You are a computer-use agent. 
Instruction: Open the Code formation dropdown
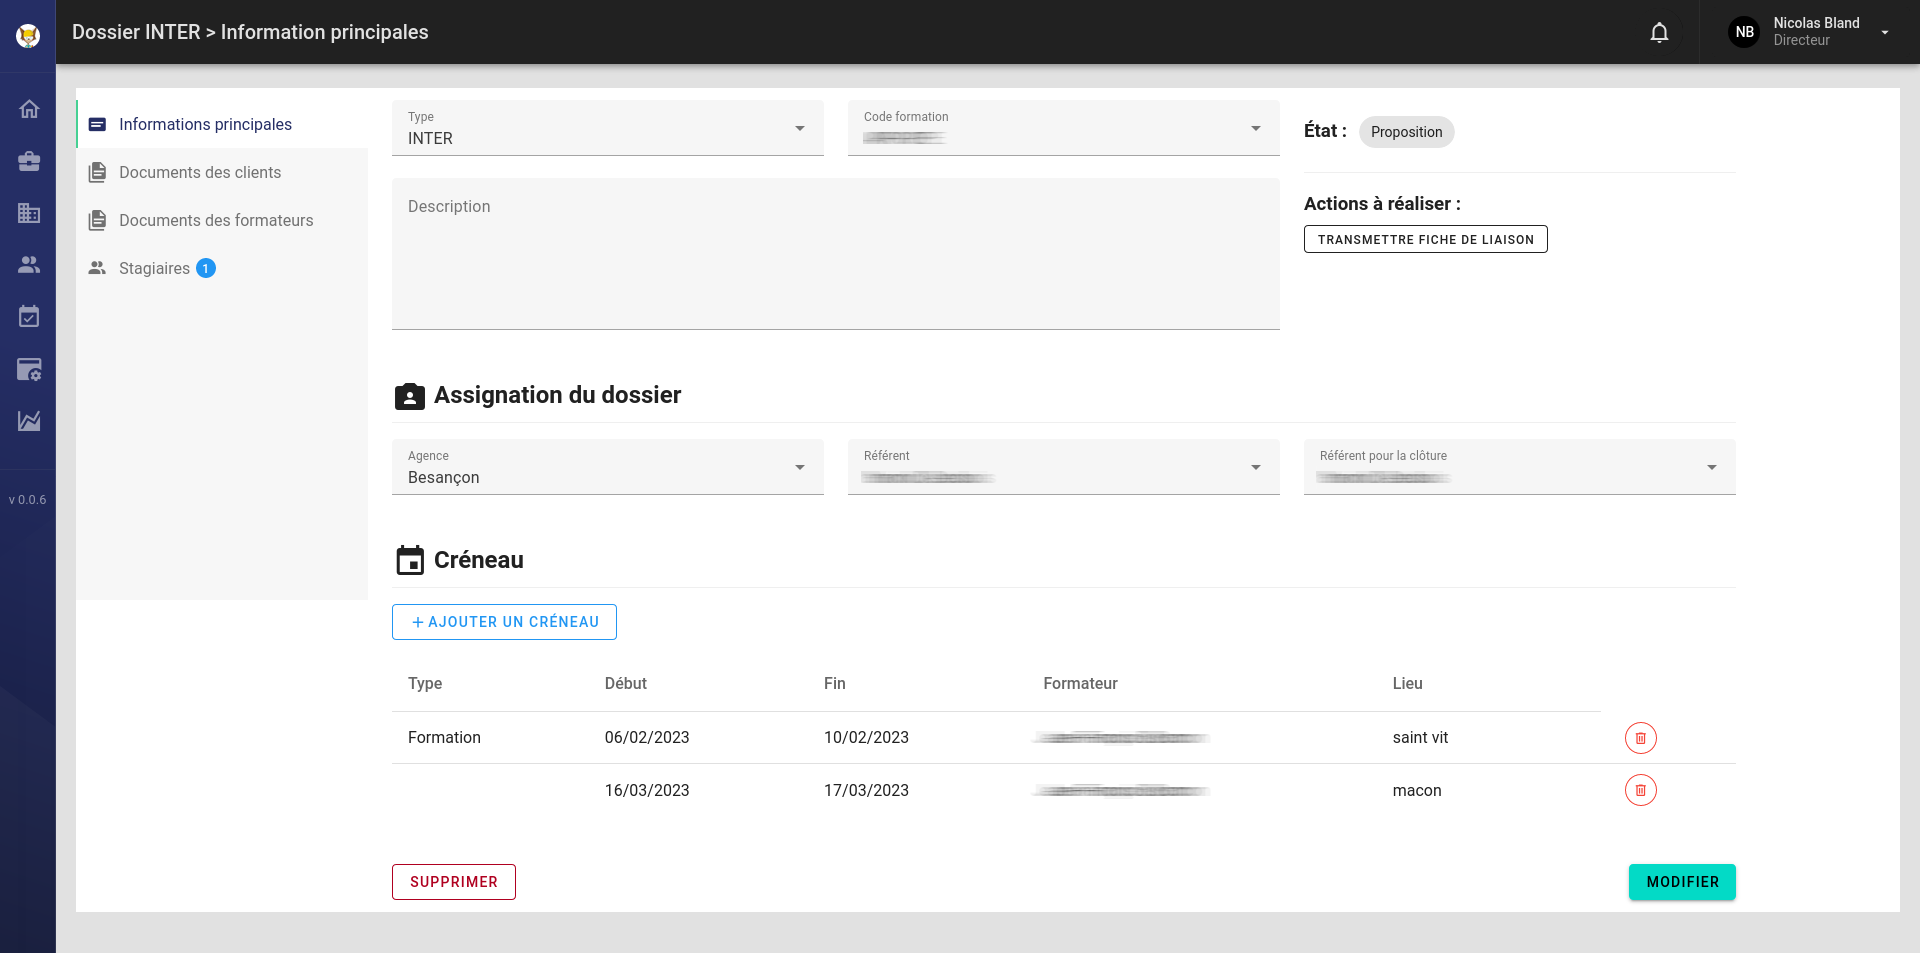click(x=1063, y=129)
